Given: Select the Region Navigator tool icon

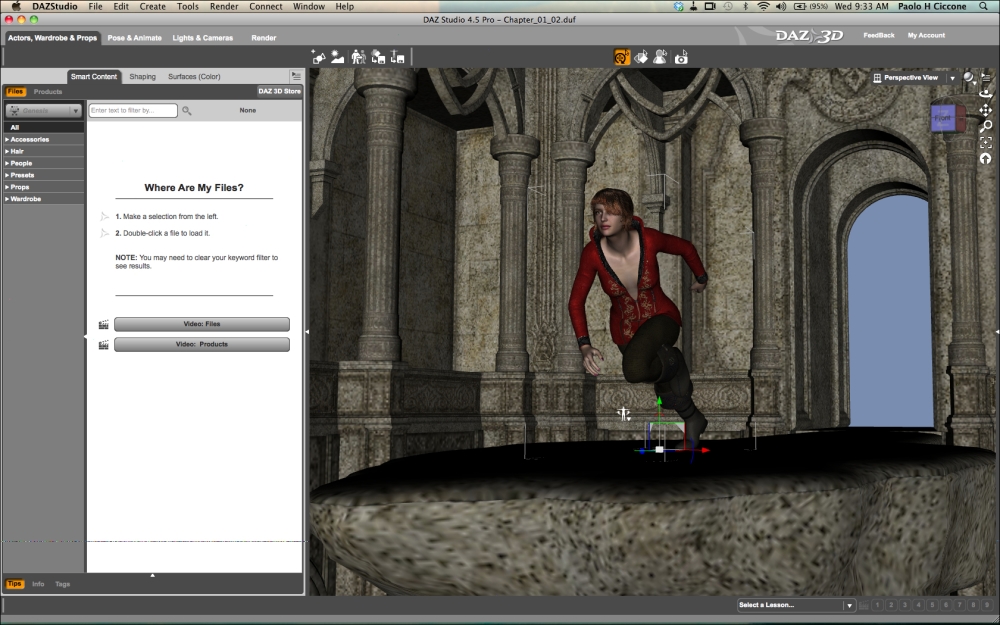Looking at the screenshot, I should tap(660, 57).
